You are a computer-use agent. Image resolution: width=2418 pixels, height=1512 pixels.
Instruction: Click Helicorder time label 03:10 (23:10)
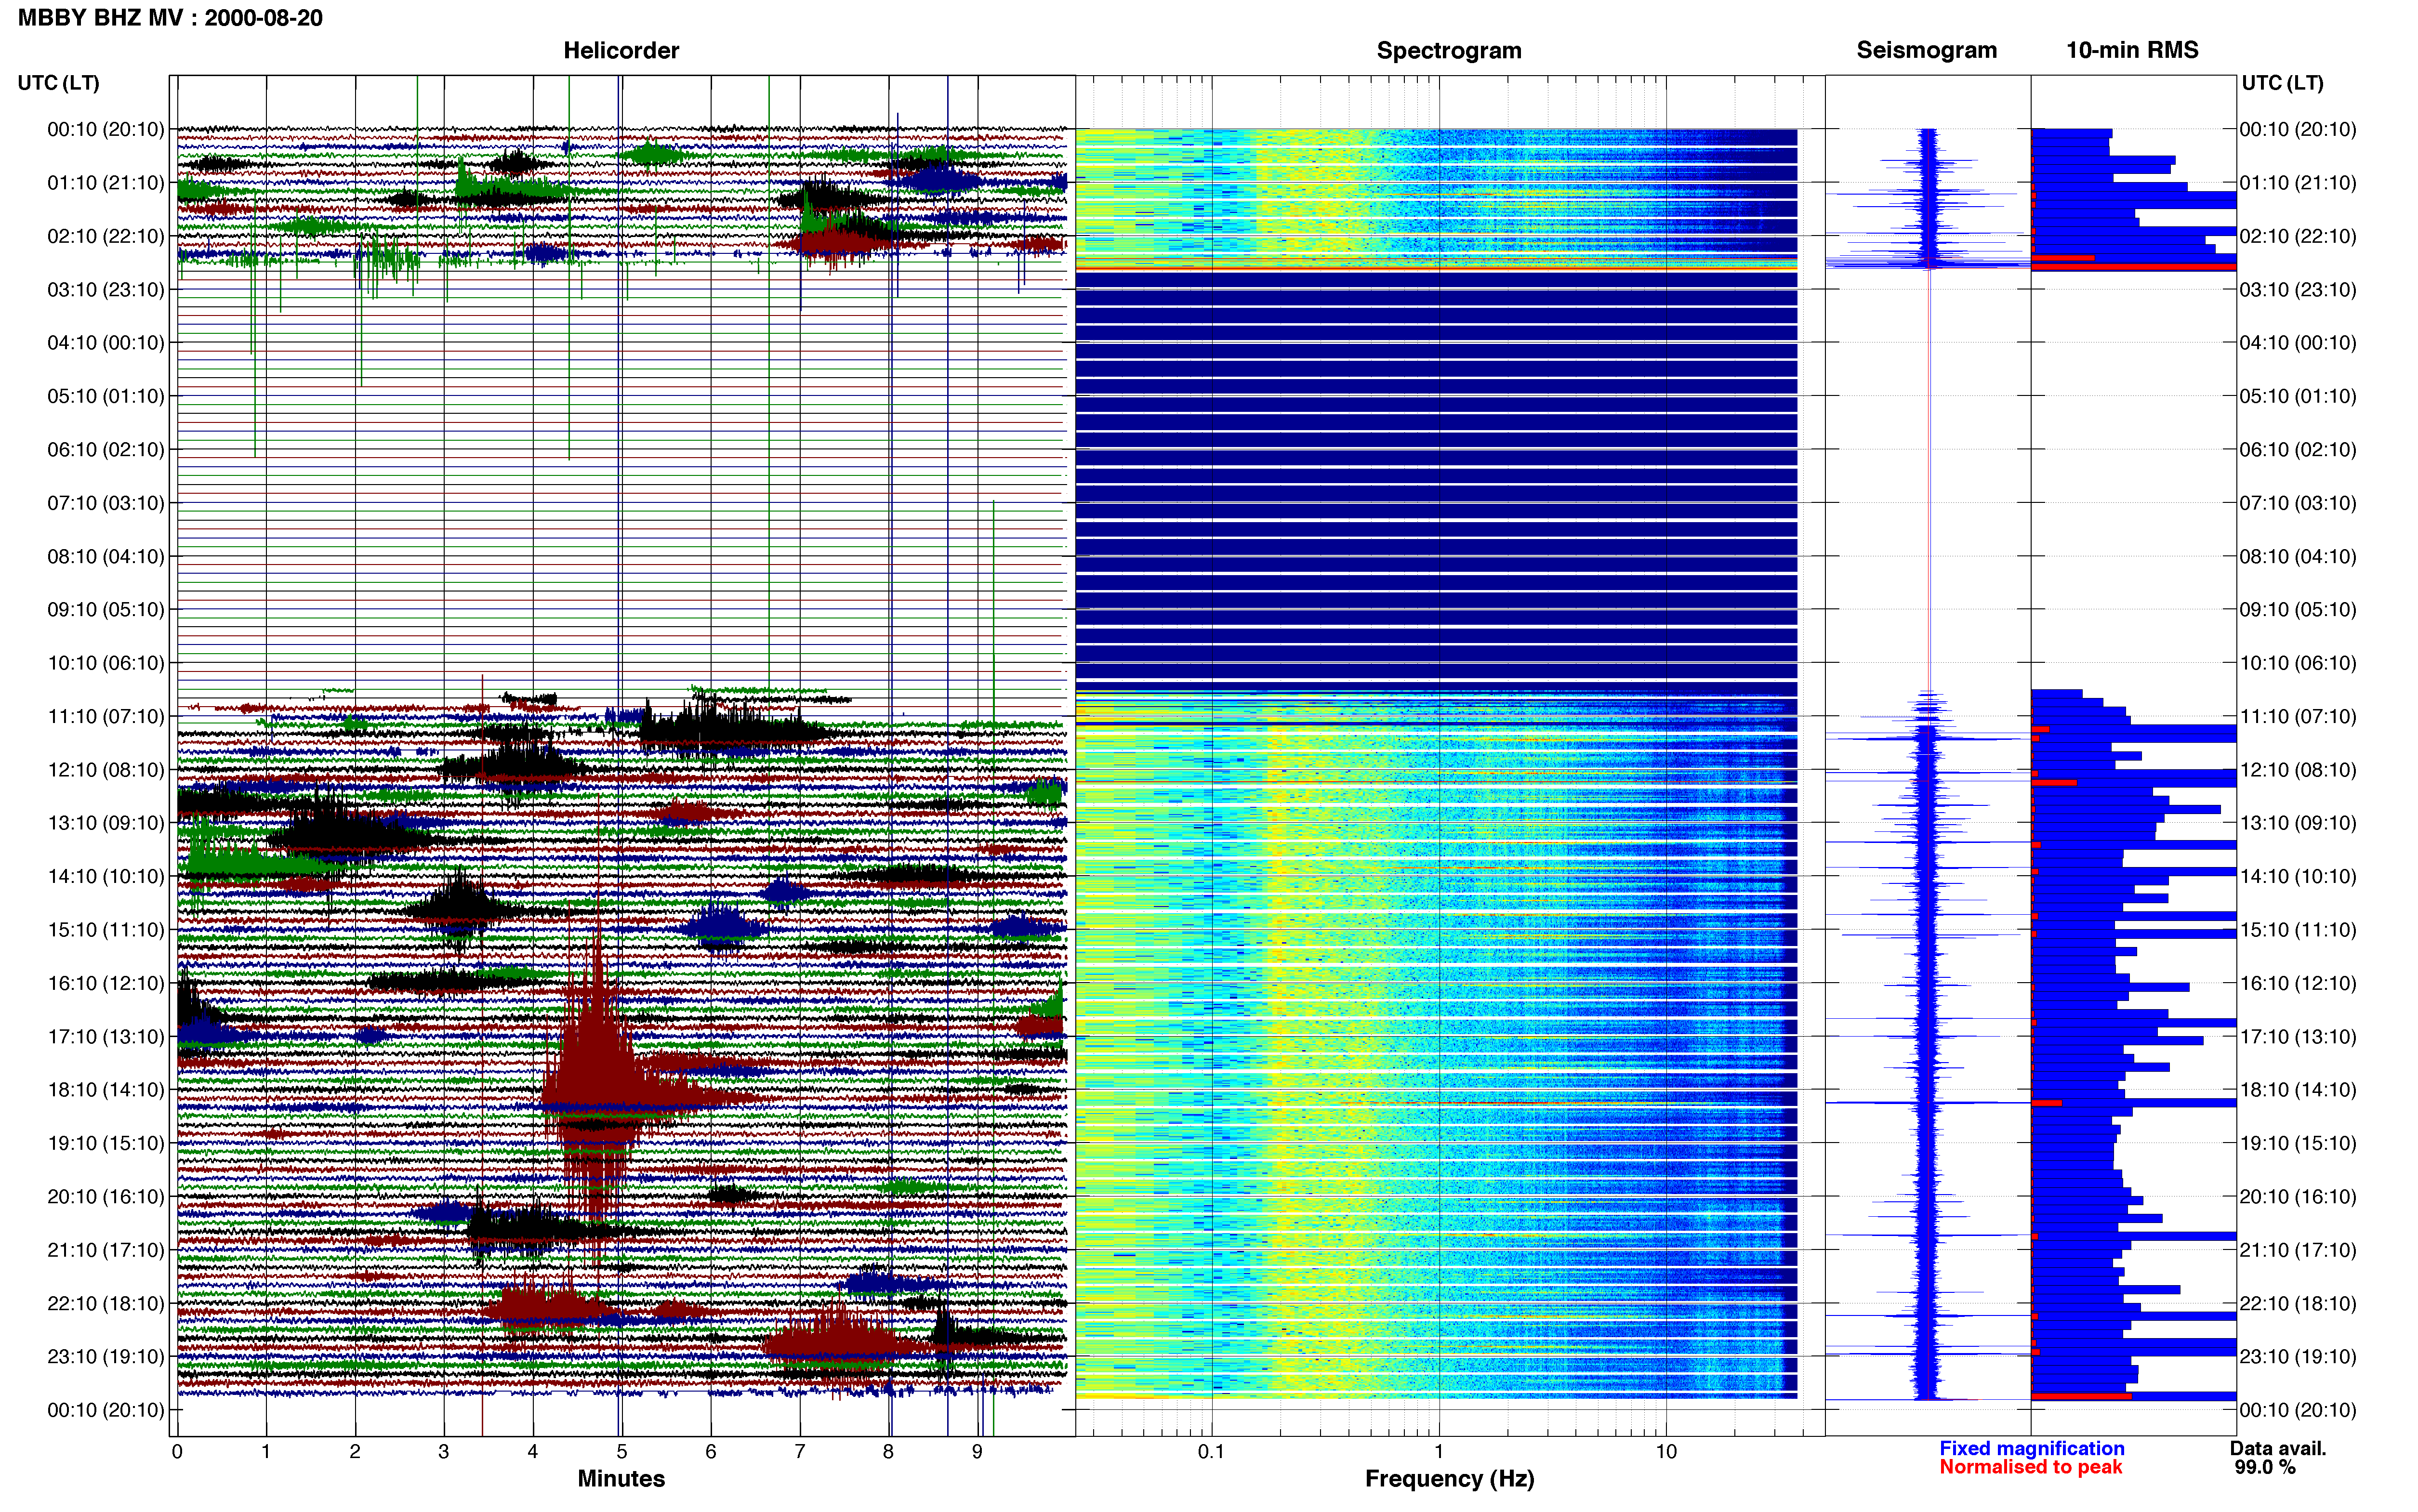106,290
